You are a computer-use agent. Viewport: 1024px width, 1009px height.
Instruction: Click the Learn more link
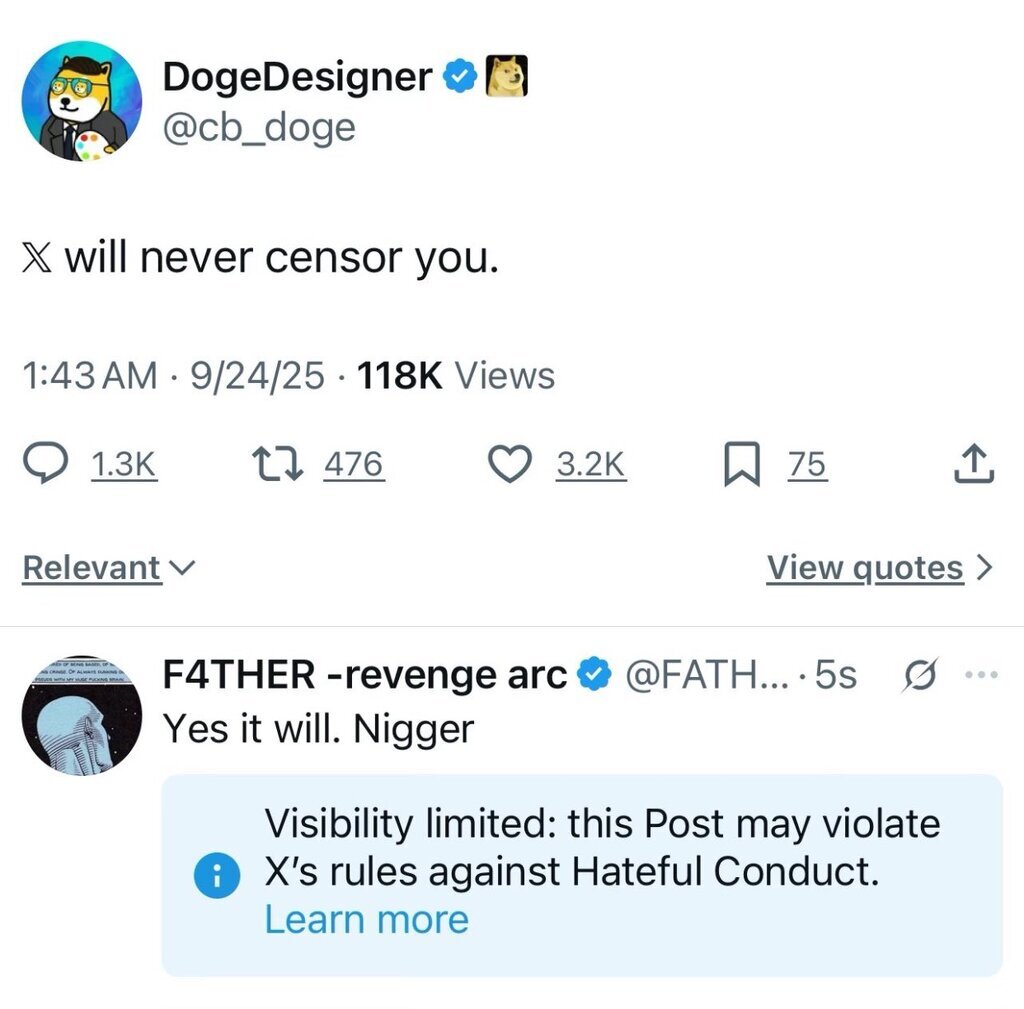point(366,920)
